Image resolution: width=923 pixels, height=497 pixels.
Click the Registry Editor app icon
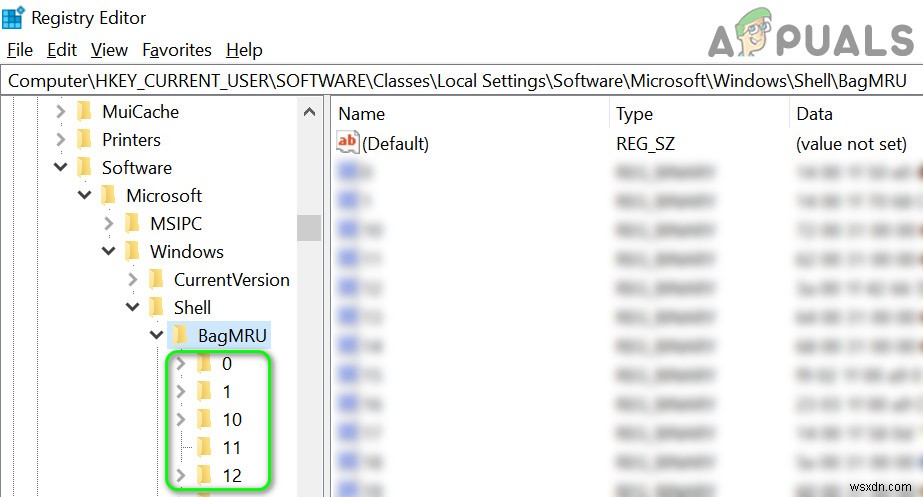coord(13,18)
